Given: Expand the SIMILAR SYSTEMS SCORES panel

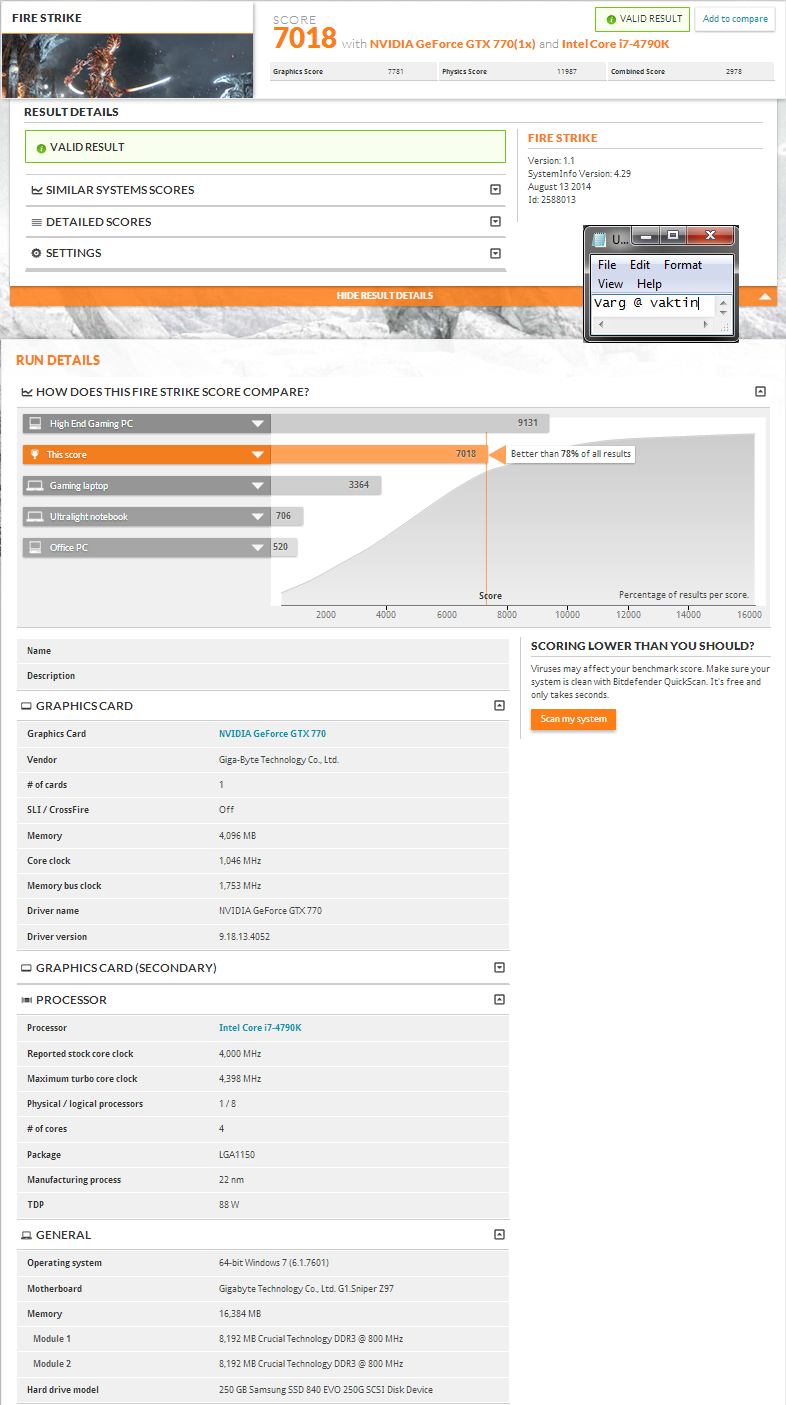Looking at the screenshot, I should tap(495, 190).
